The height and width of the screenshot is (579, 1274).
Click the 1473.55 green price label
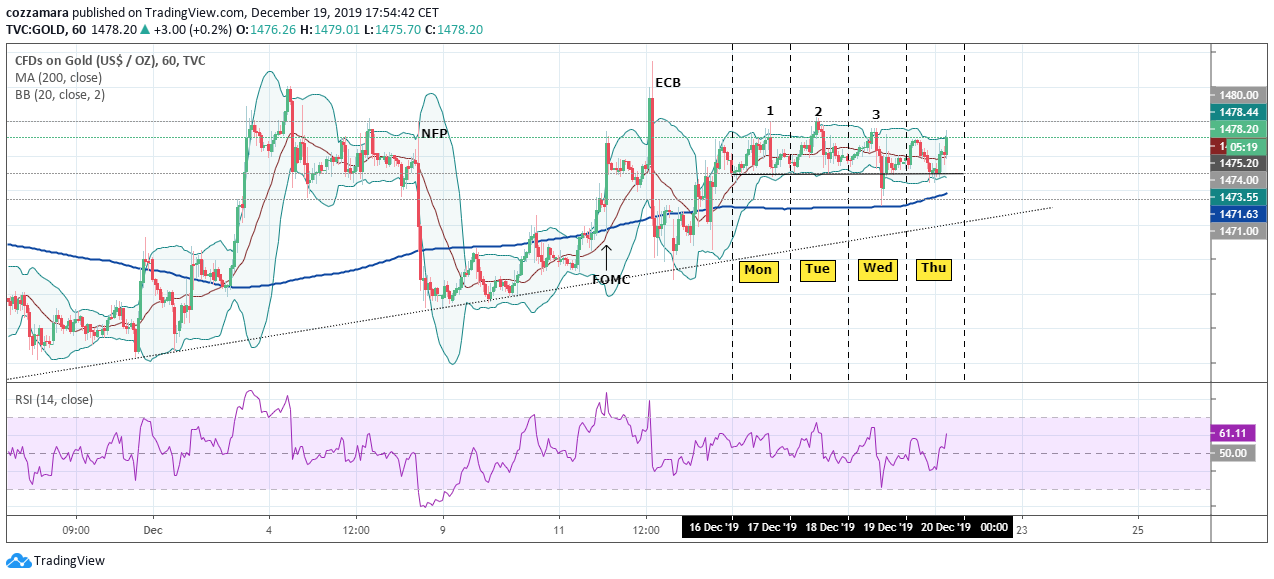point(1238,197)
